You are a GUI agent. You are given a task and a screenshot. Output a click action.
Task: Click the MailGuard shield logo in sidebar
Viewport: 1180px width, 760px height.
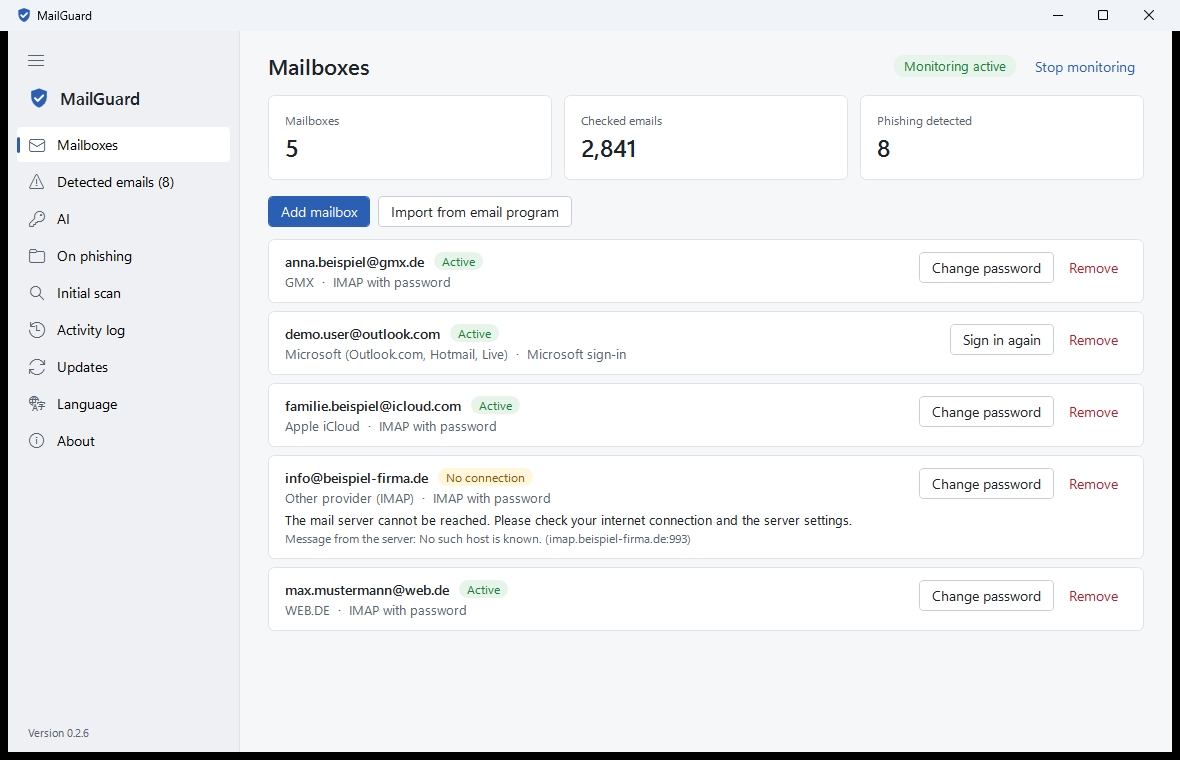[39, 99]
